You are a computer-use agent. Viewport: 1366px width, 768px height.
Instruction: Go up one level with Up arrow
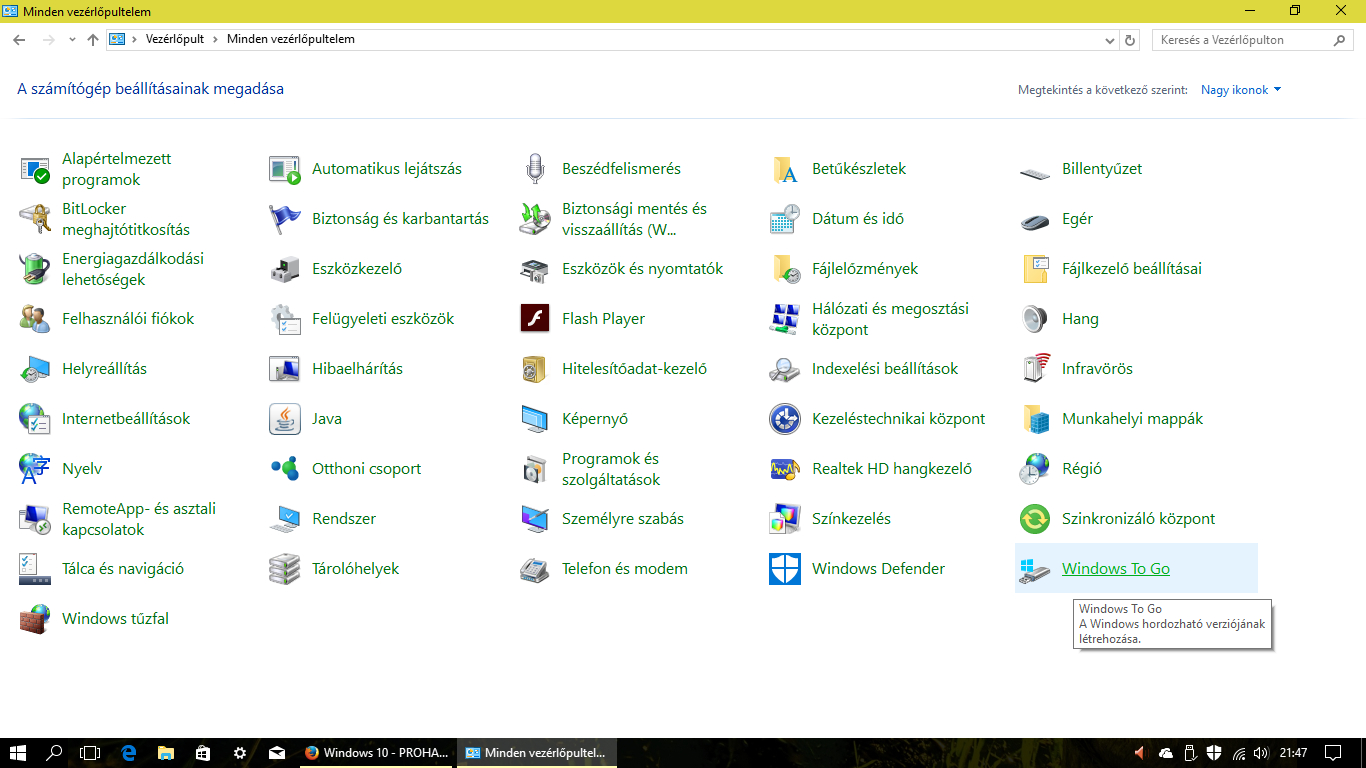pyautogui.click(x=93, y=40)
